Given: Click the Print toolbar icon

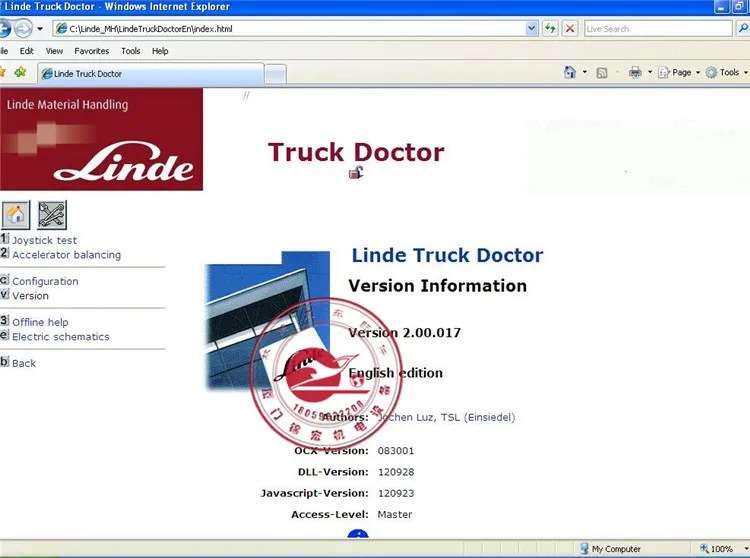Looking at the screenshot, I should [x=635, y=72].
